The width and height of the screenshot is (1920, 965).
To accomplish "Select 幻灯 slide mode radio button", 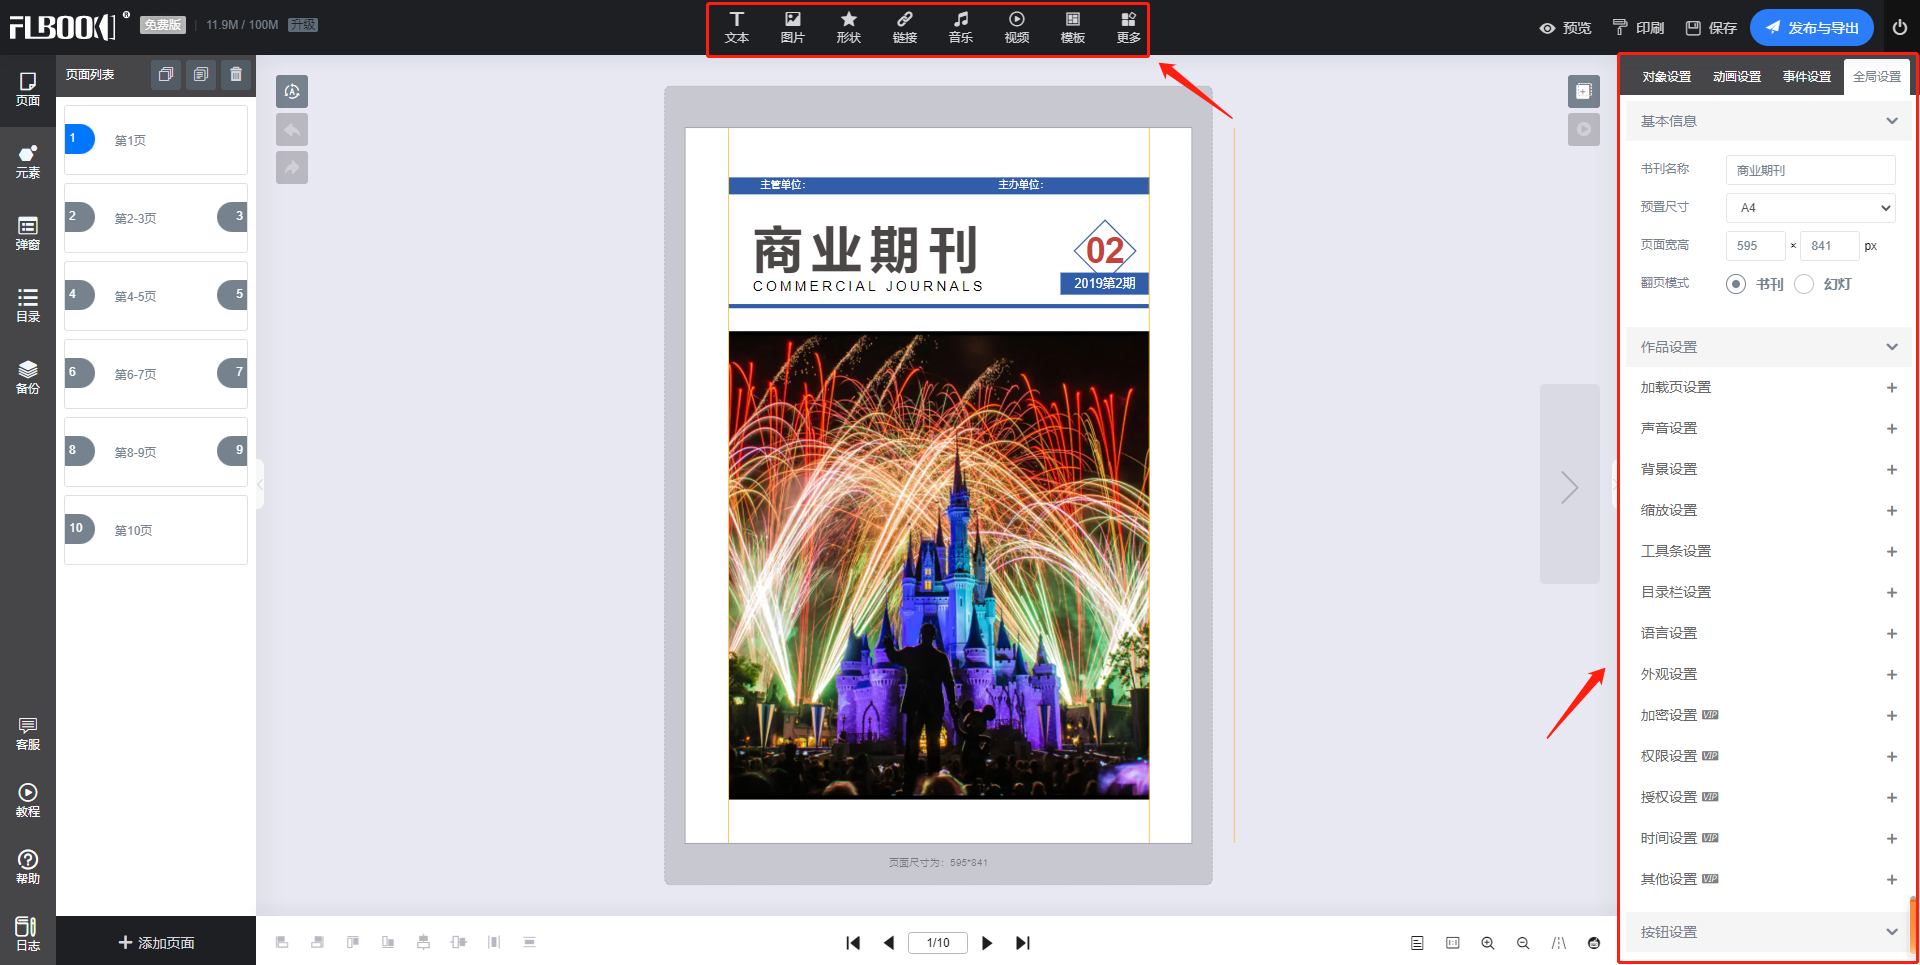I will coord(1804,284).
